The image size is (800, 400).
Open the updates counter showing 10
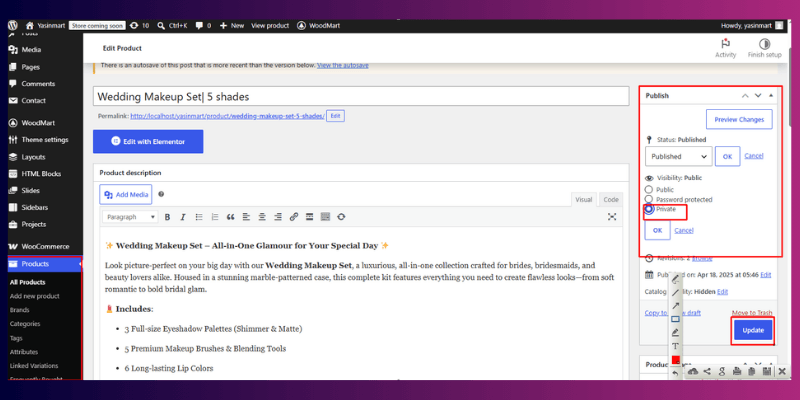[140, 26]
